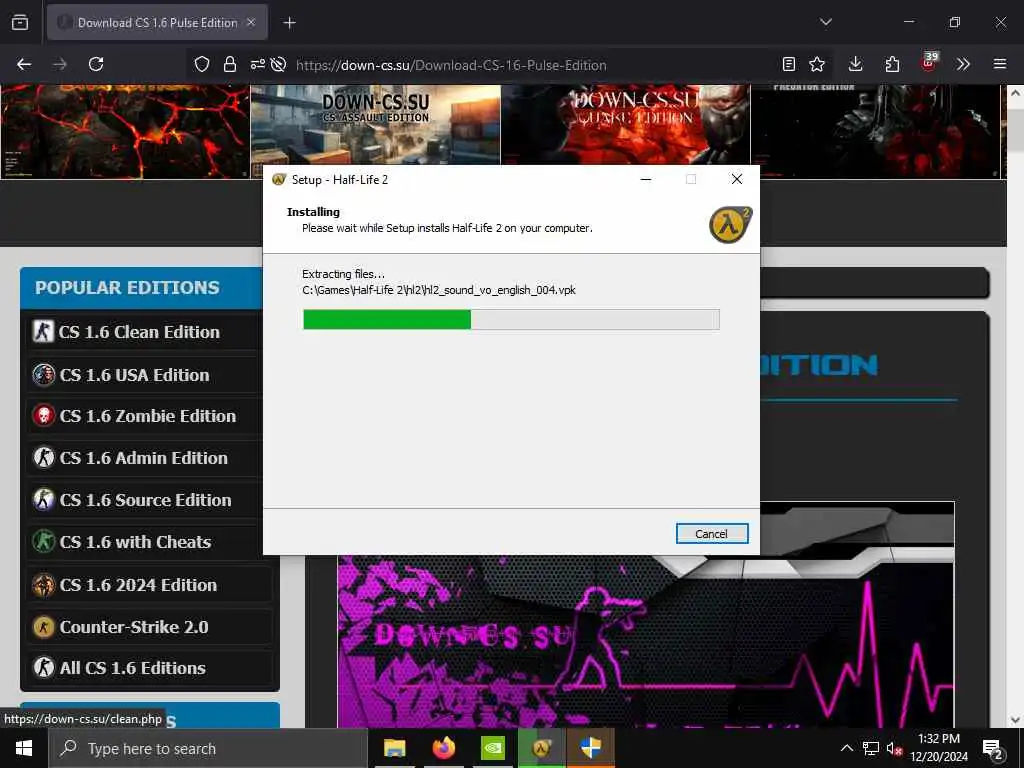Click the Zombie Edition skull icon

43,416
